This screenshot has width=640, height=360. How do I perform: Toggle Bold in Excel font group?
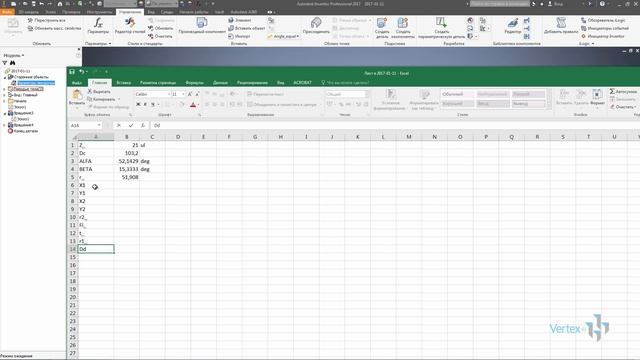(x=138, y=104)
